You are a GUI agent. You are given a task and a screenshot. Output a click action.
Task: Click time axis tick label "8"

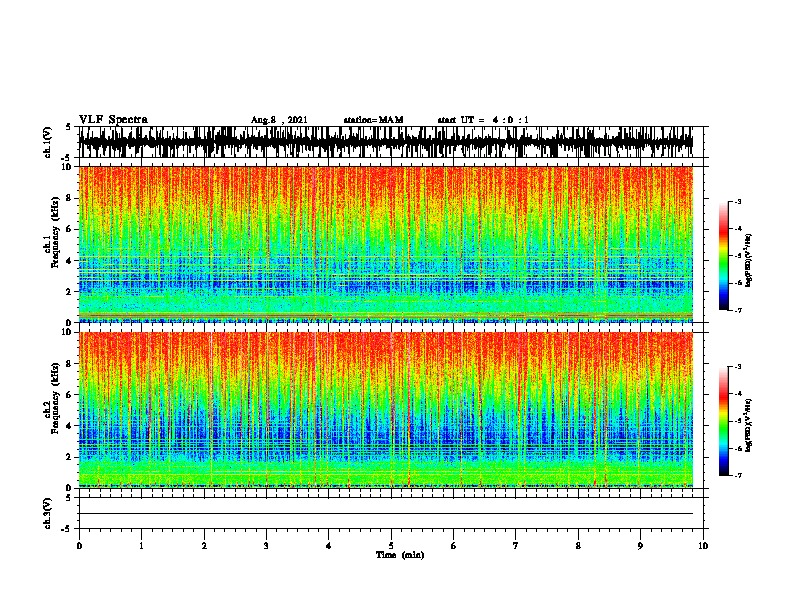point(578,546)
